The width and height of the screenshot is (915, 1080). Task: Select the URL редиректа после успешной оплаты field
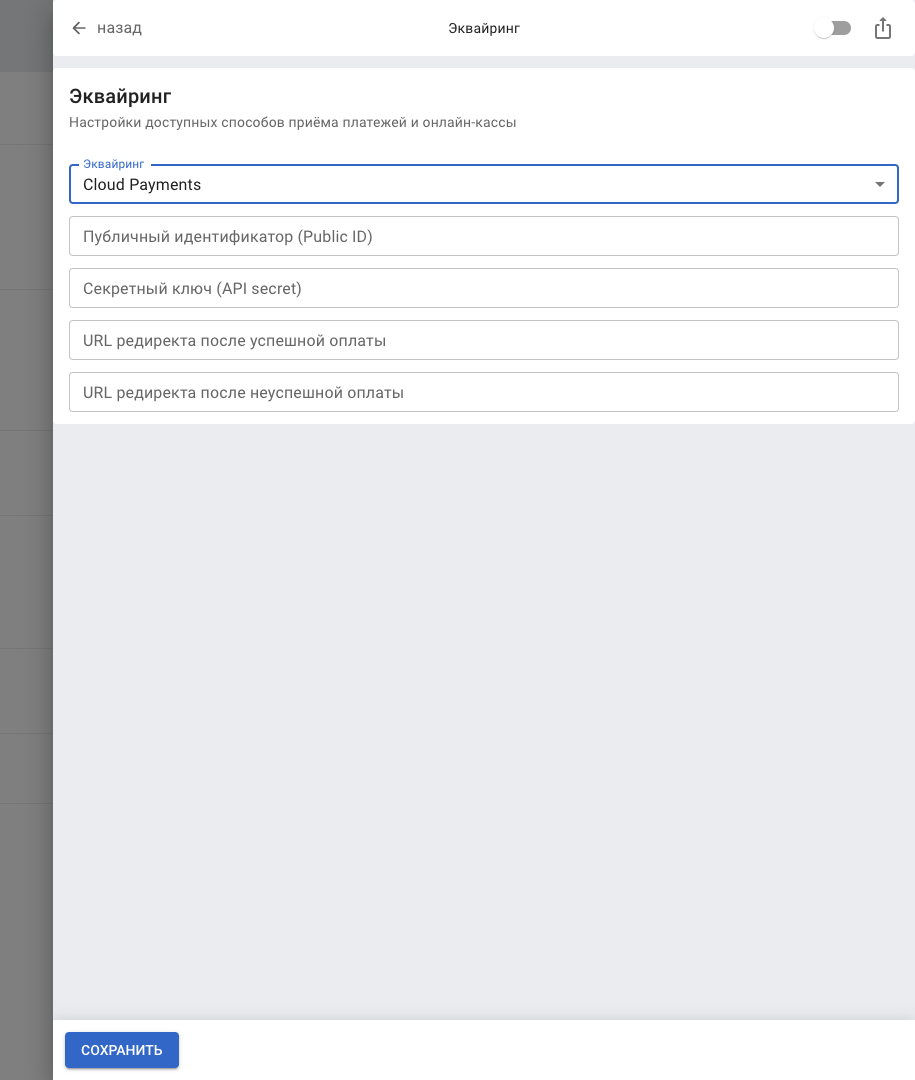pos(484,340)
